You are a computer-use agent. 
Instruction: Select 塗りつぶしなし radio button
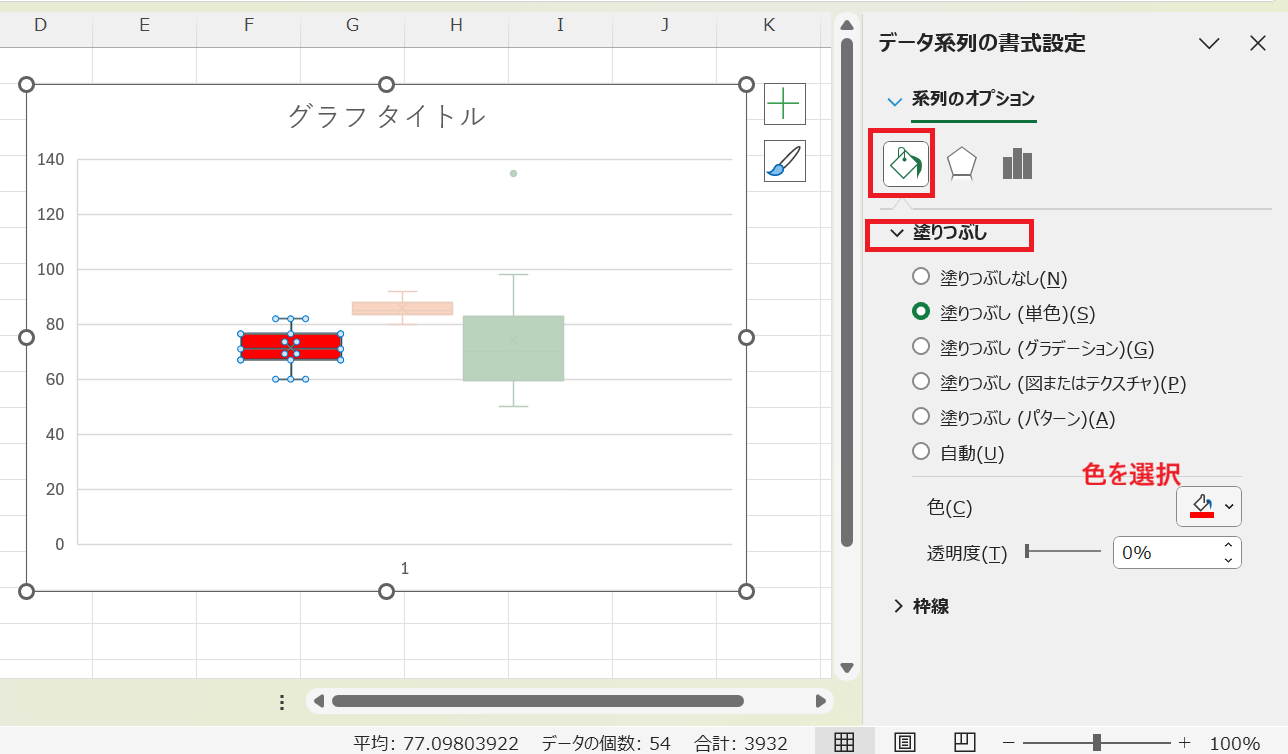coord(920,277)
